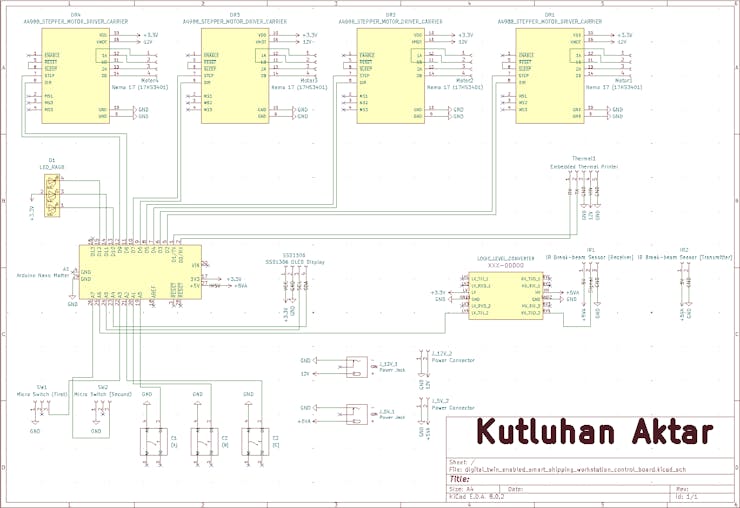740x508 pixels.
Task: Click the DR4 reference label
Action: click(76, 15)
